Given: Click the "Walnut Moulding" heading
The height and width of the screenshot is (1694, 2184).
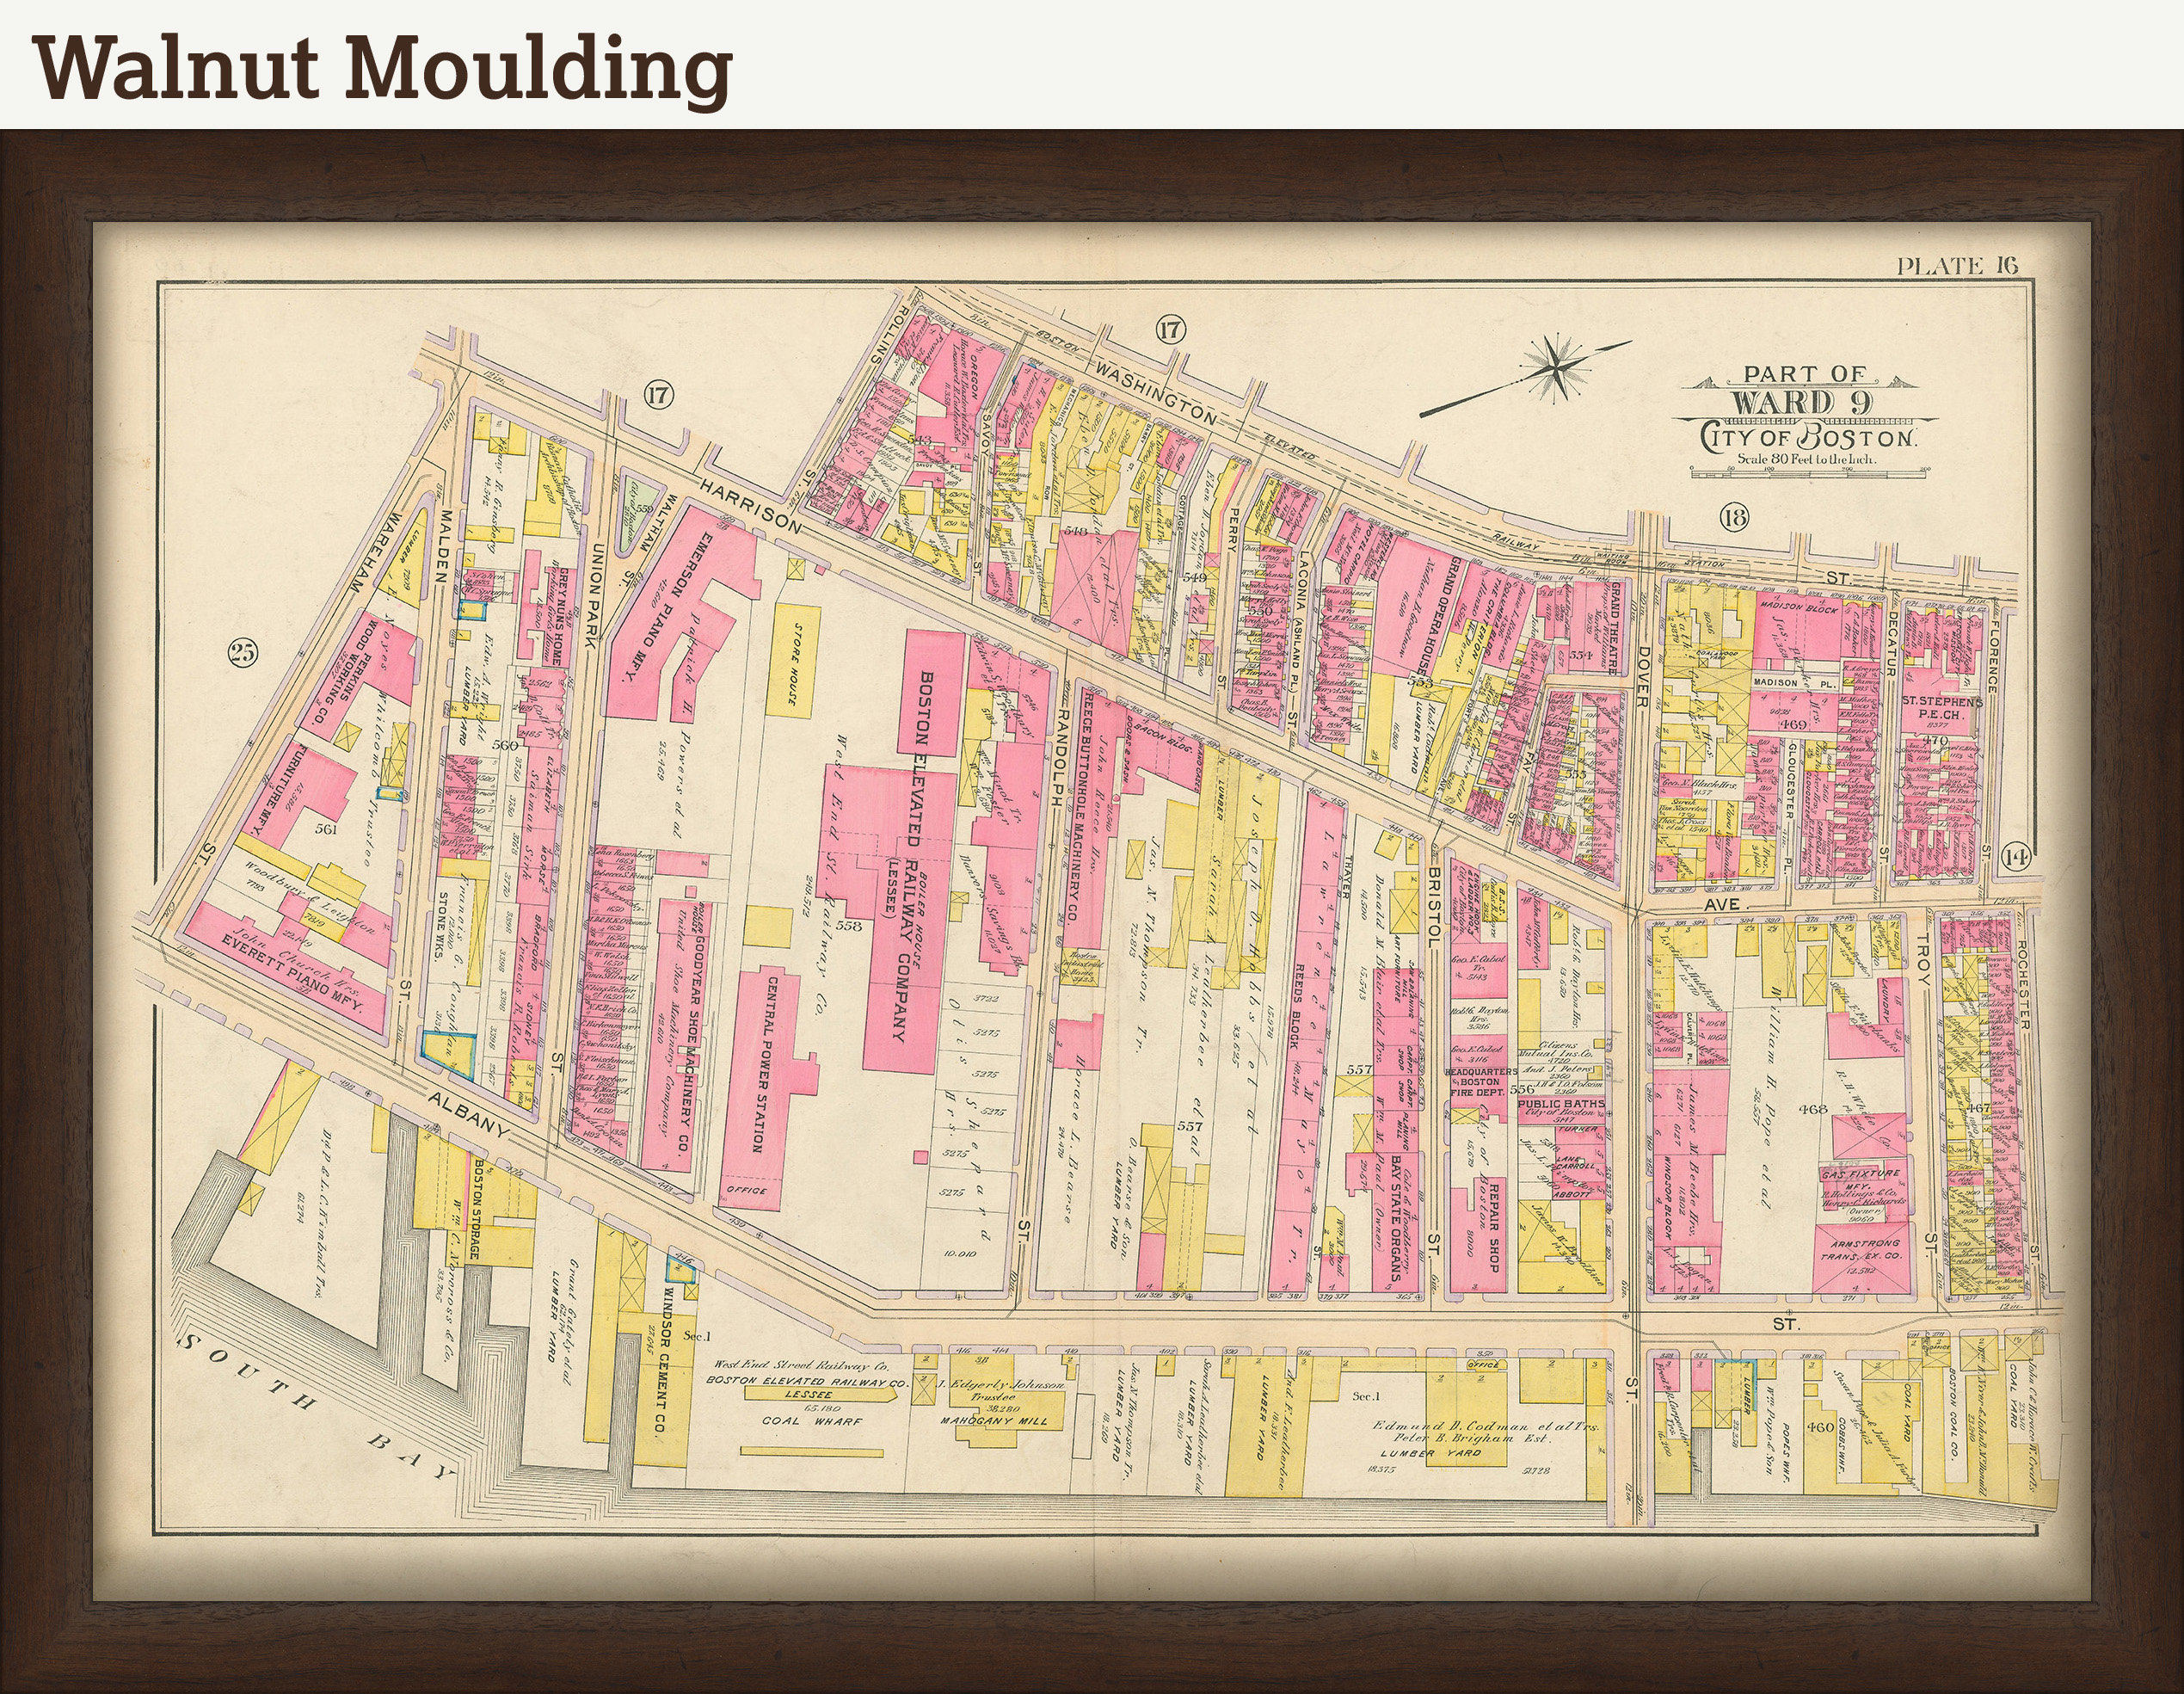Looking at the screenshot, I should (383, 71).
